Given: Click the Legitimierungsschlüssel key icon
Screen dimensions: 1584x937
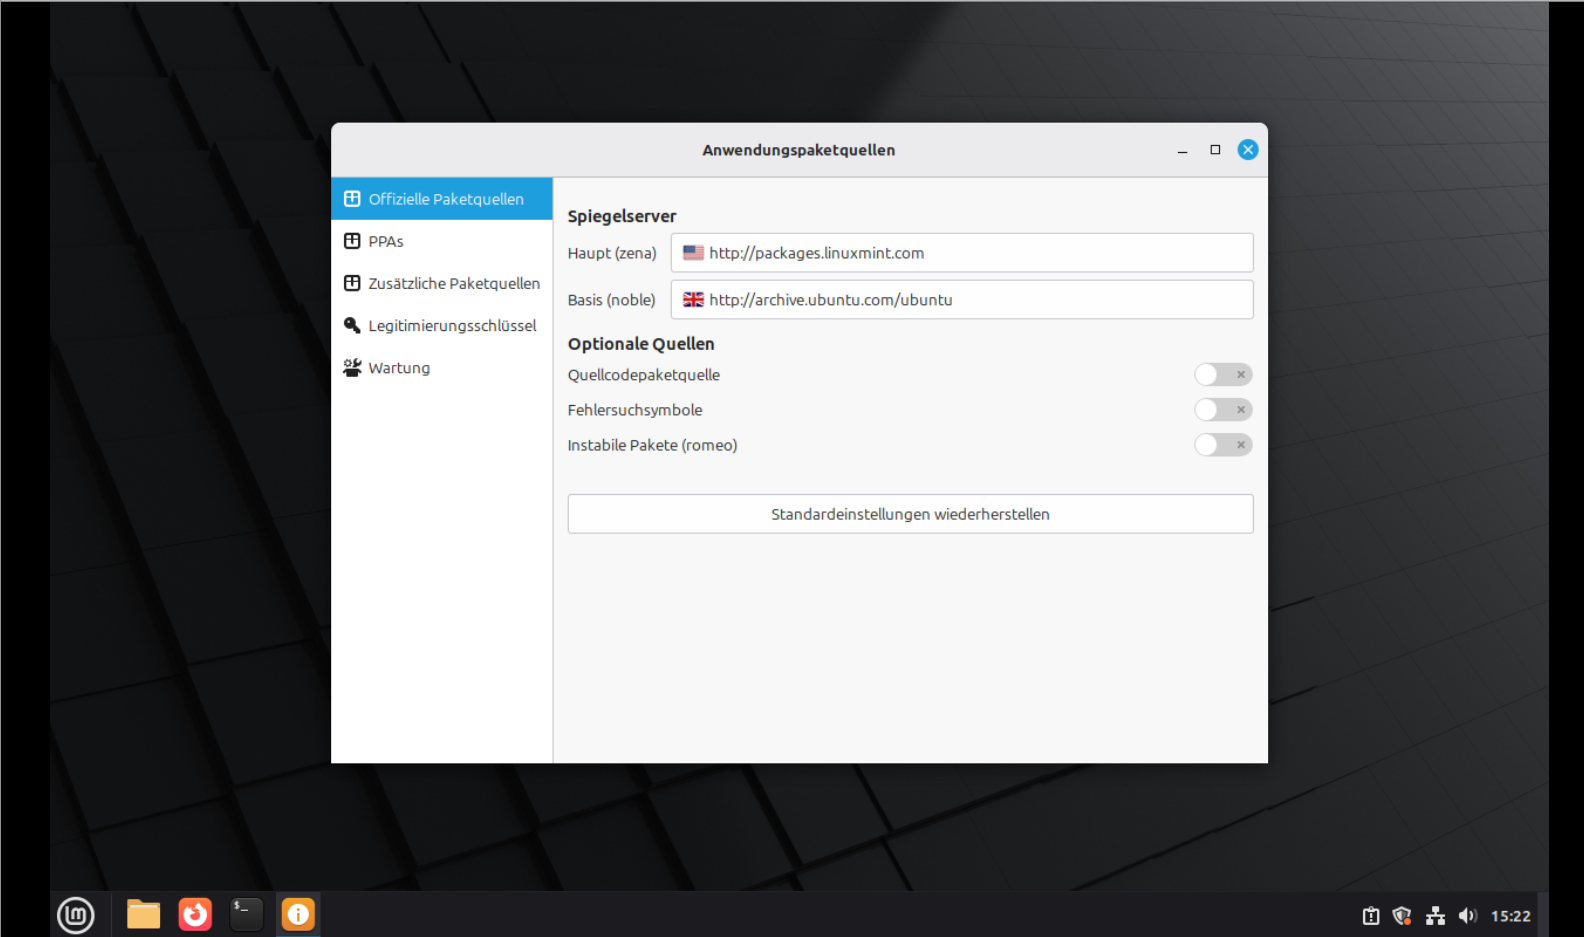Looking at the screenshot, I should (352, 326).
